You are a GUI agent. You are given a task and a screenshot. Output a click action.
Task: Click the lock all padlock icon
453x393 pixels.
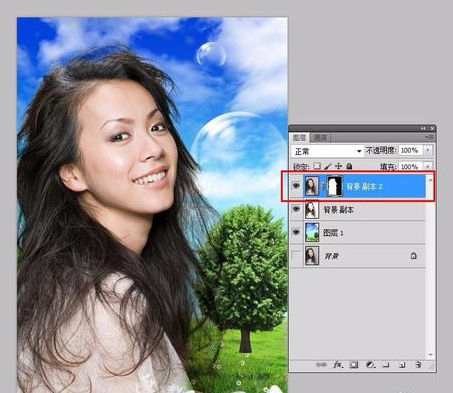(349, 166)
